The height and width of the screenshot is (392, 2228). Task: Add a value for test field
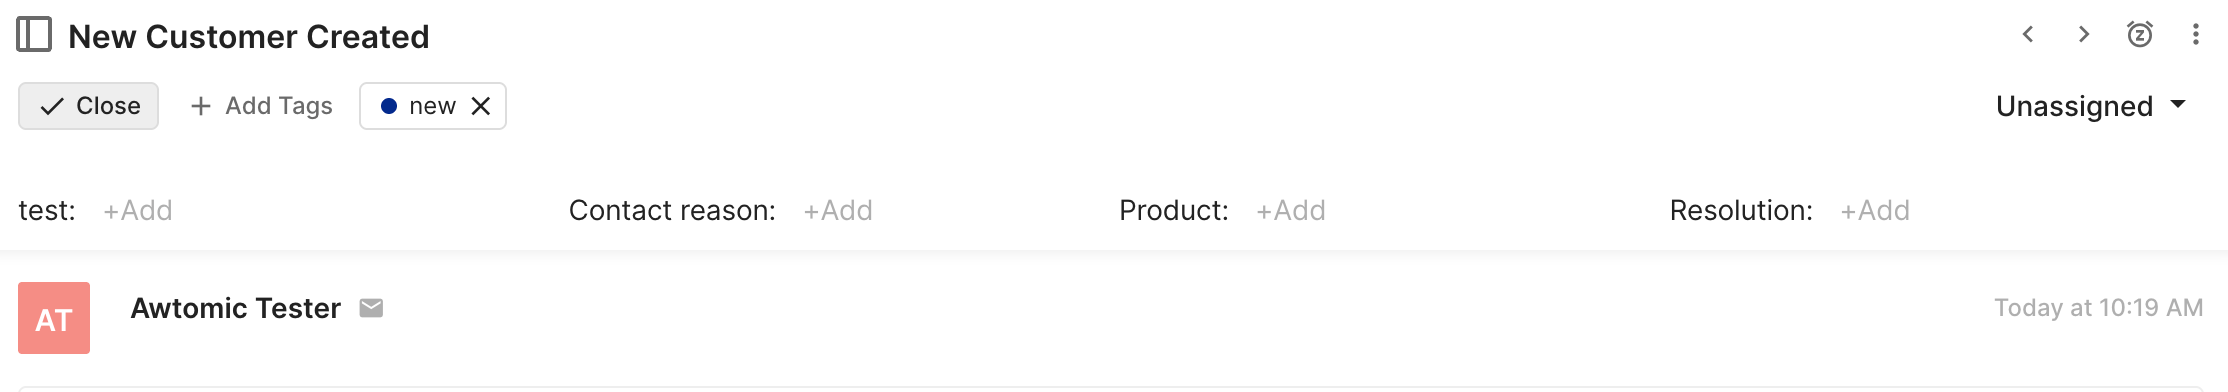[138, 210]
